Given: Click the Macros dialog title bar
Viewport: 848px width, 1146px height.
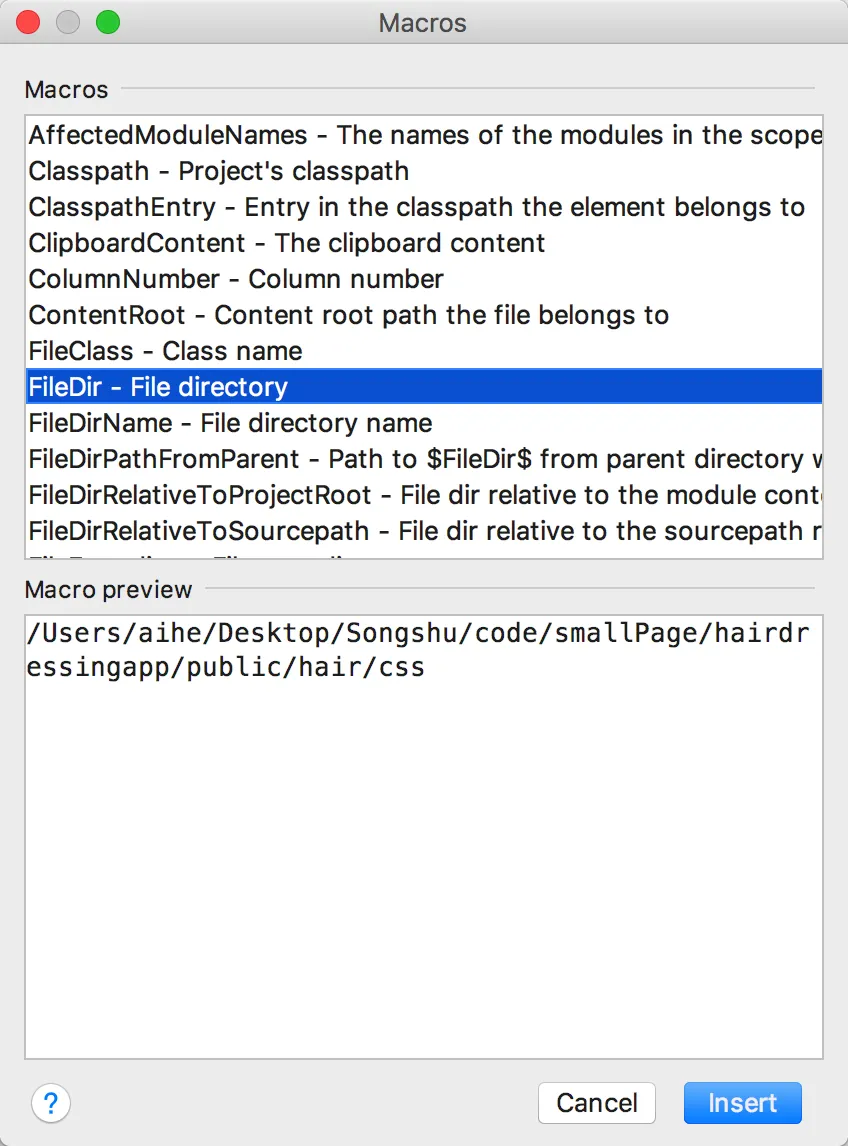Looking at the screenshot, I should 423,22.
